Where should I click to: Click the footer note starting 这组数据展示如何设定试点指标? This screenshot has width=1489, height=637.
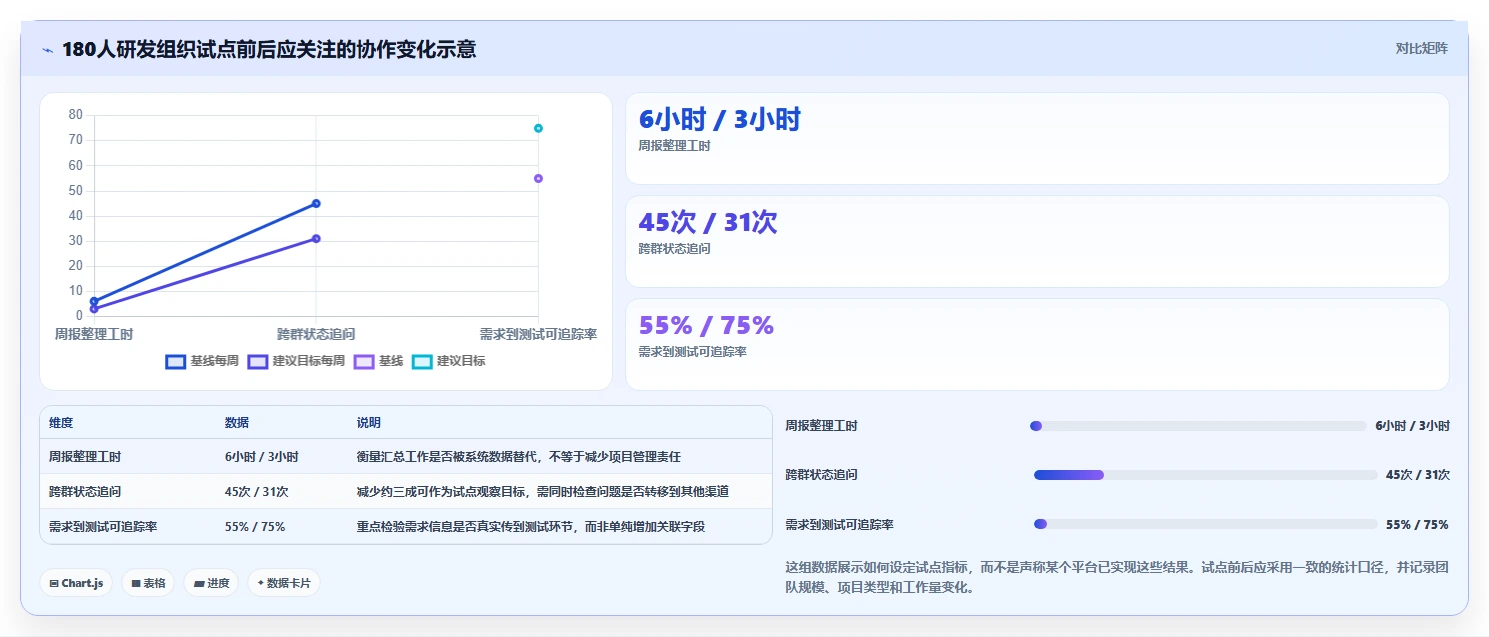point(1118,577)
